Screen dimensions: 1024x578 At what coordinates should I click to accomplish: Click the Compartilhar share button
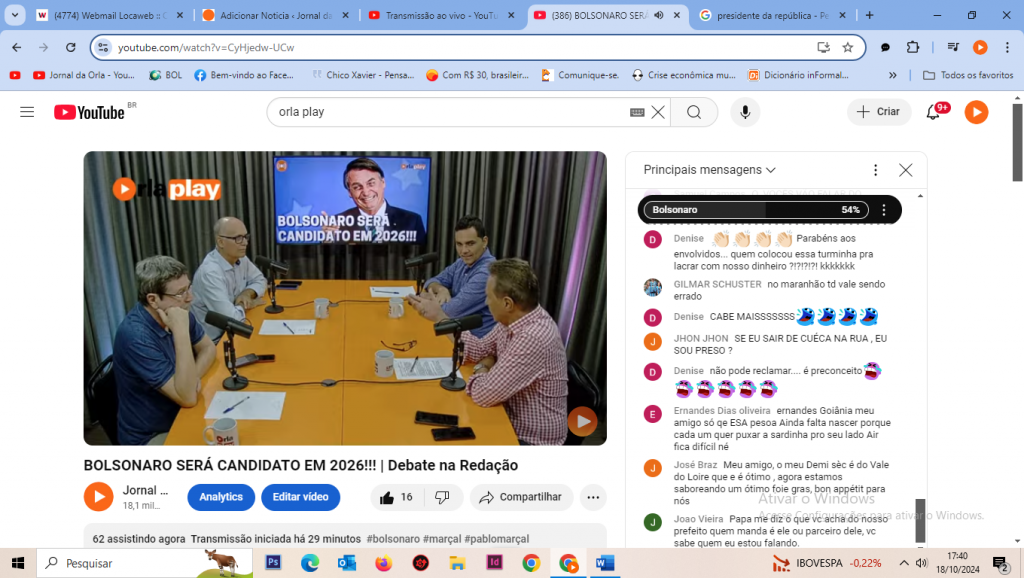coord(521,497)
